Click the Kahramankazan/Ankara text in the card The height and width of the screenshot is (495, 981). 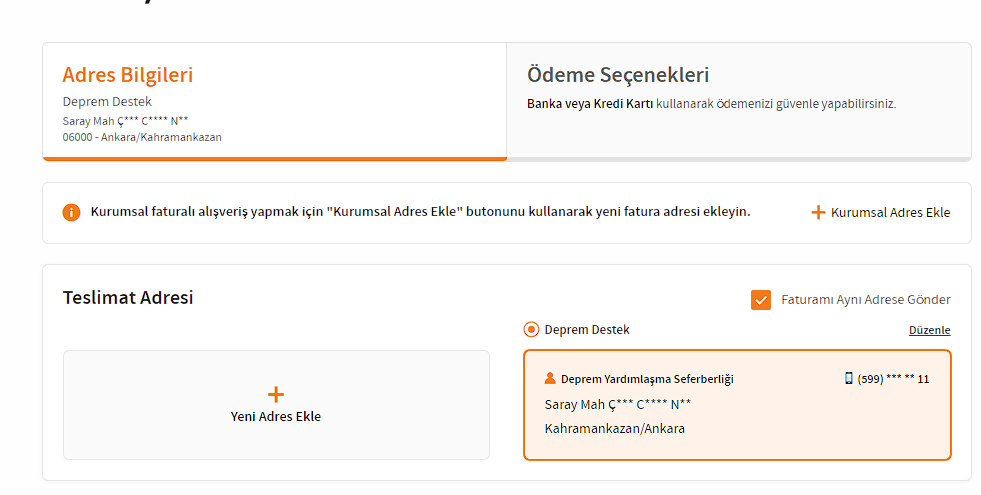click(615, 429)
